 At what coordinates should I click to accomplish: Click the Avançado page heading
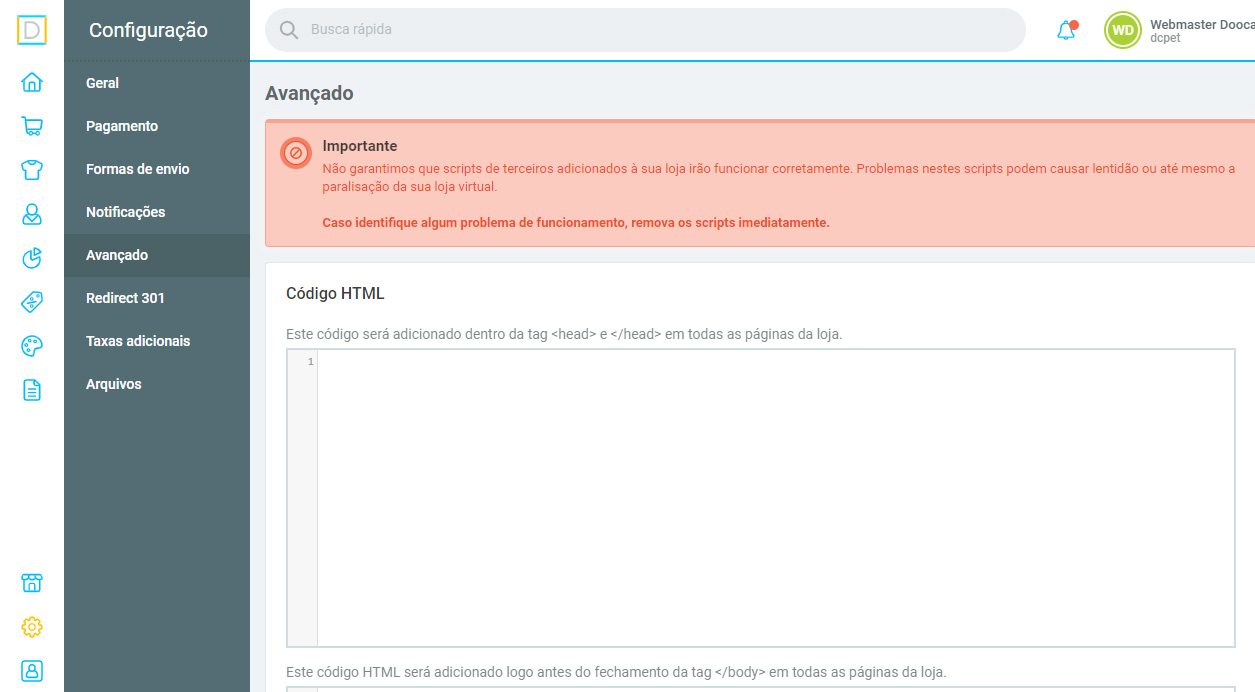(309, 93)
